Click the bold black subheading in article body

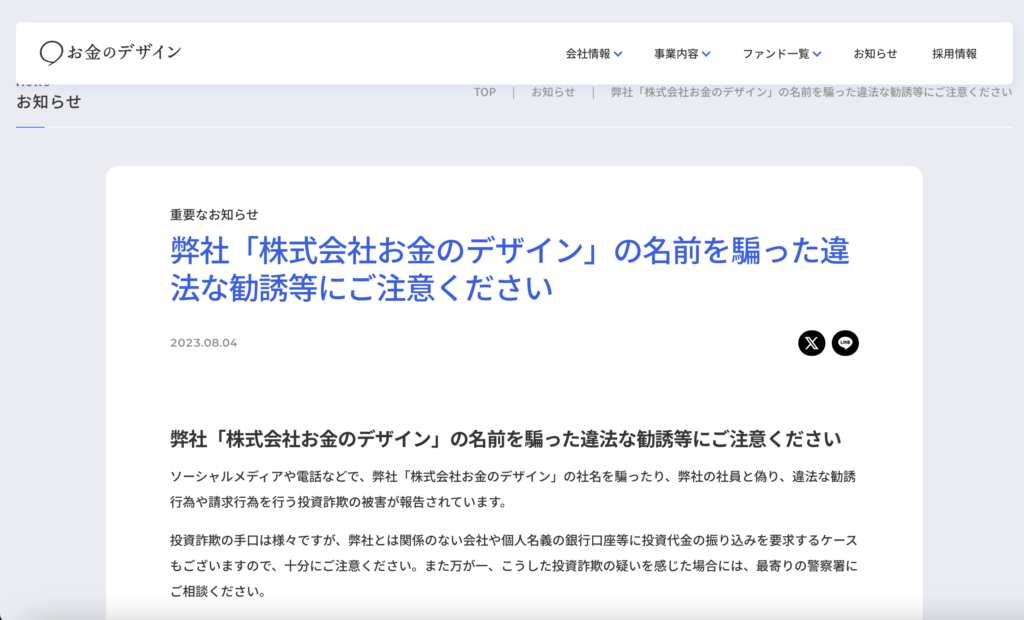coord(505,439)
